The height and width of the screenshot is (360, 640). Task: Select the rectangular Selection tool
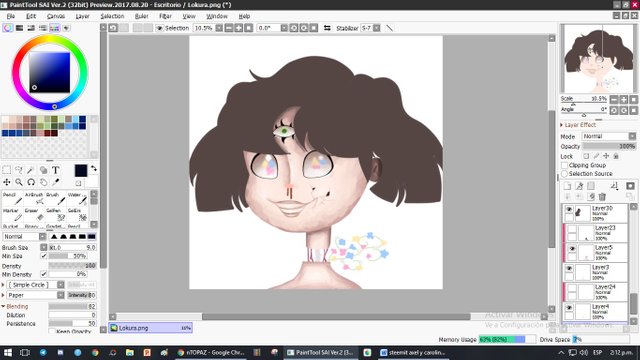[7, 170]
